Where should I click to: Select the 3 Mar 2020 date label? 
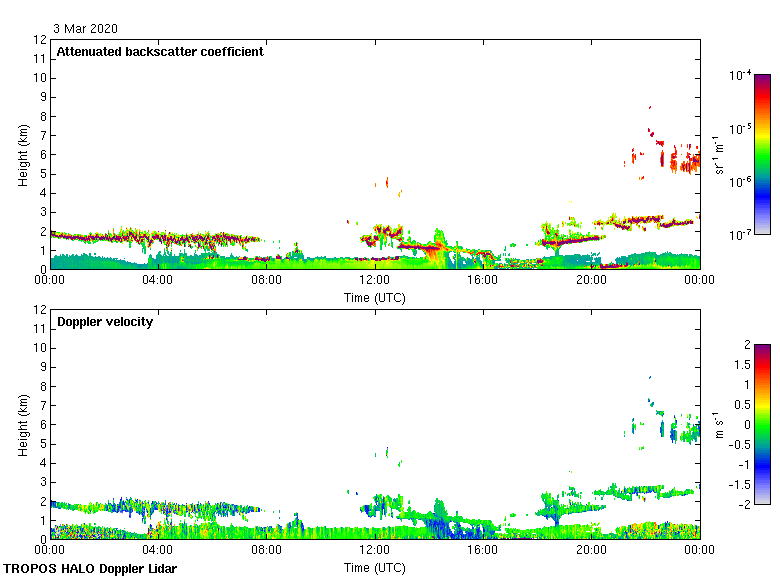point(86,29)
